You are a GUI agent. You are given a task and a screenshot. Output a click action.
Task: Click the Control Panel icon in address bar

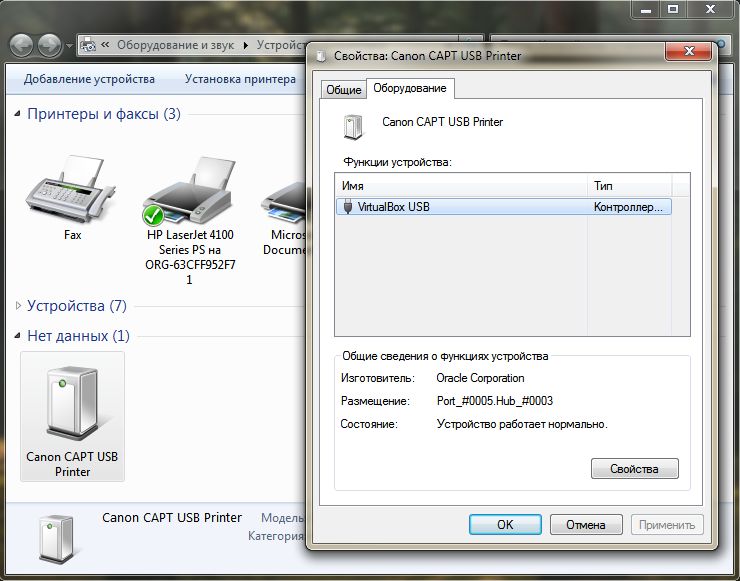pos(88,45)
